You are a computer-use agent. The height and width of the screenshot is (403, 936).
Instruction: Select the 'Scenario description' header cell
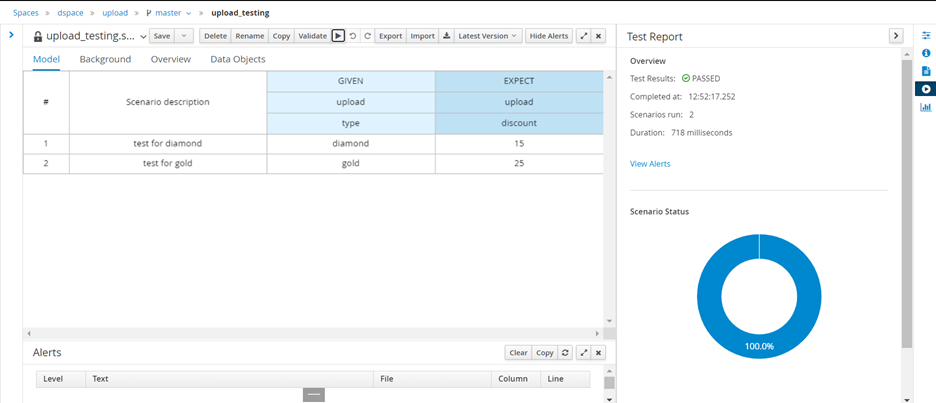168,102
